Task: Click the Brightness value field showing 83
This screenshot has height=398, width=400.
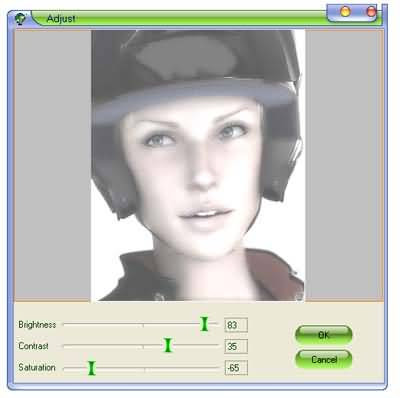Action: pyautogui.click(x=236, y=325)
